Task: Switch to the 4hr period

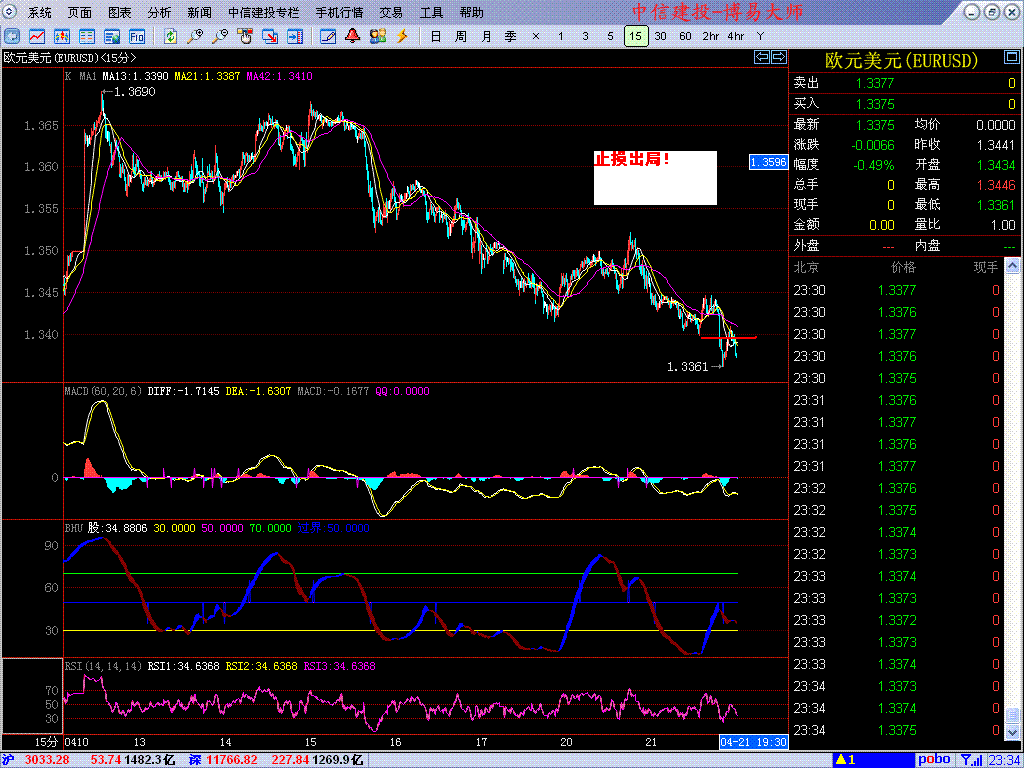Action: pyautogui.click(x=736, y=36)
